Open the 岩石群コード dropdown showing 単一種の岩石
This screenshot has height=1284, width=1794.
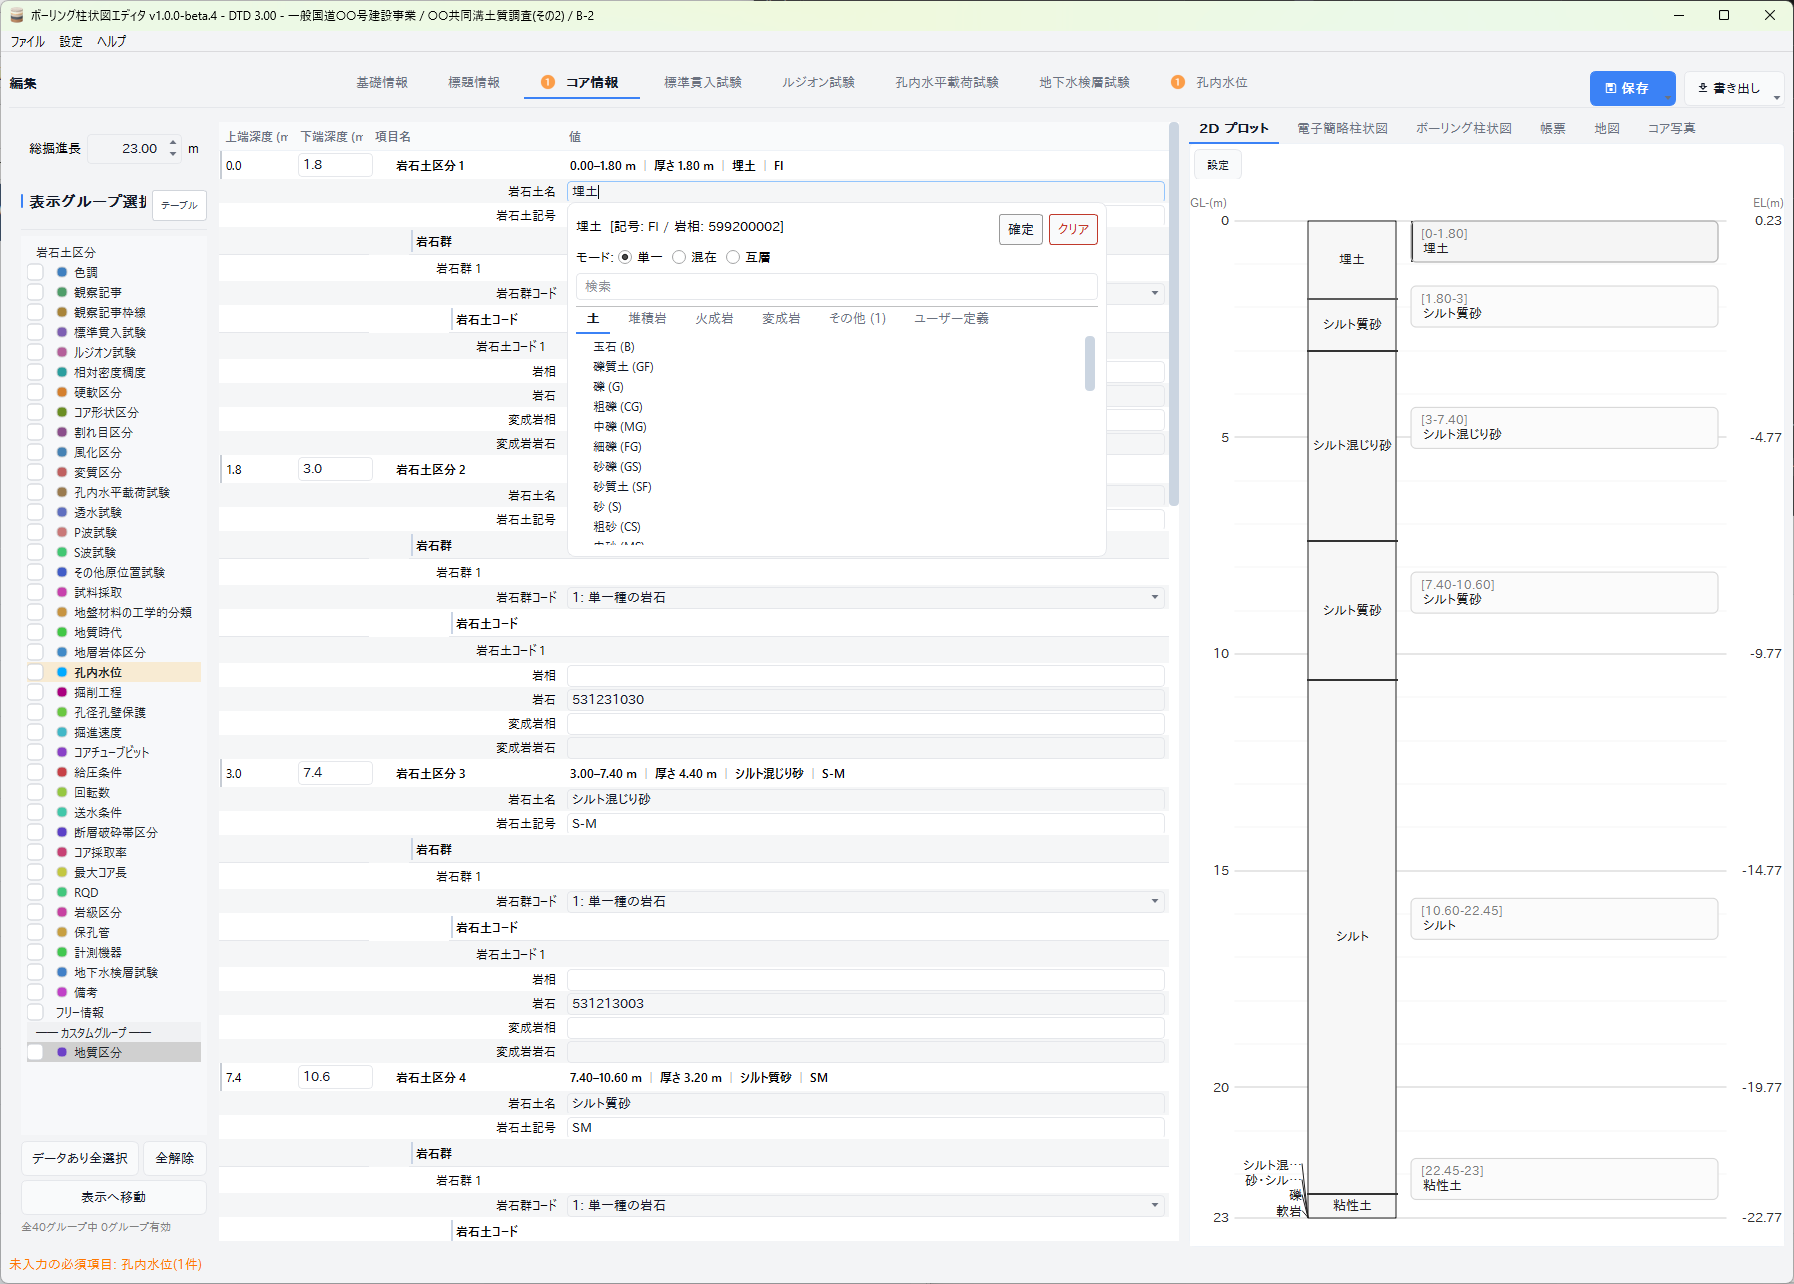(865, 597)
